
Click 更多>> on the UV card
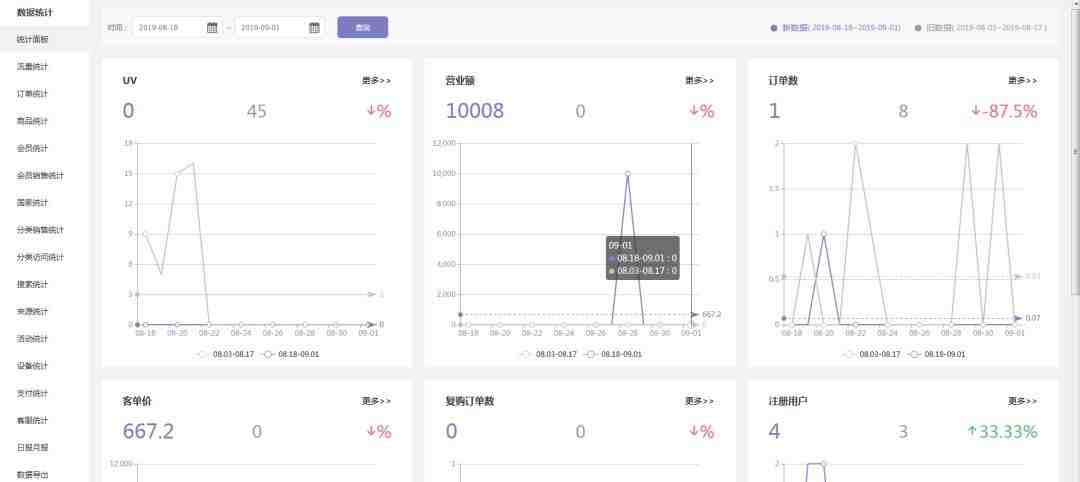coord(376,81)
